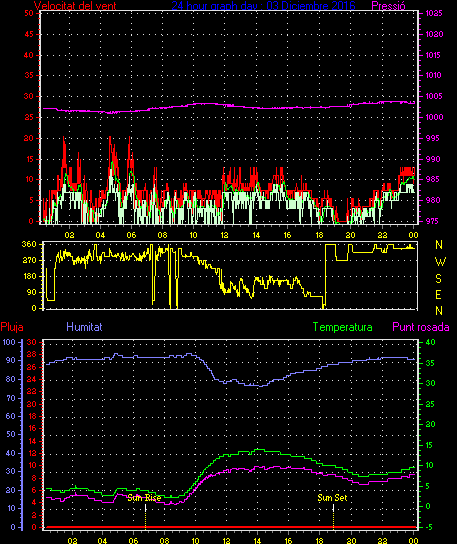Click the pressure axis value 990
The image size is (457, 544).
pyautogui.click(x=432, y=159)
